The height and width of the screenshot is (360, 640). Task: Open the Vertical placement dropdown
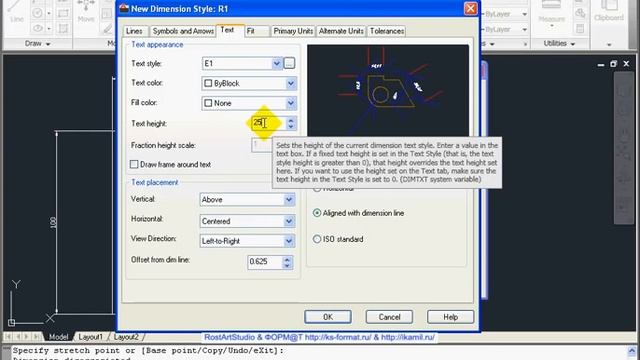[x=289, y=200]
